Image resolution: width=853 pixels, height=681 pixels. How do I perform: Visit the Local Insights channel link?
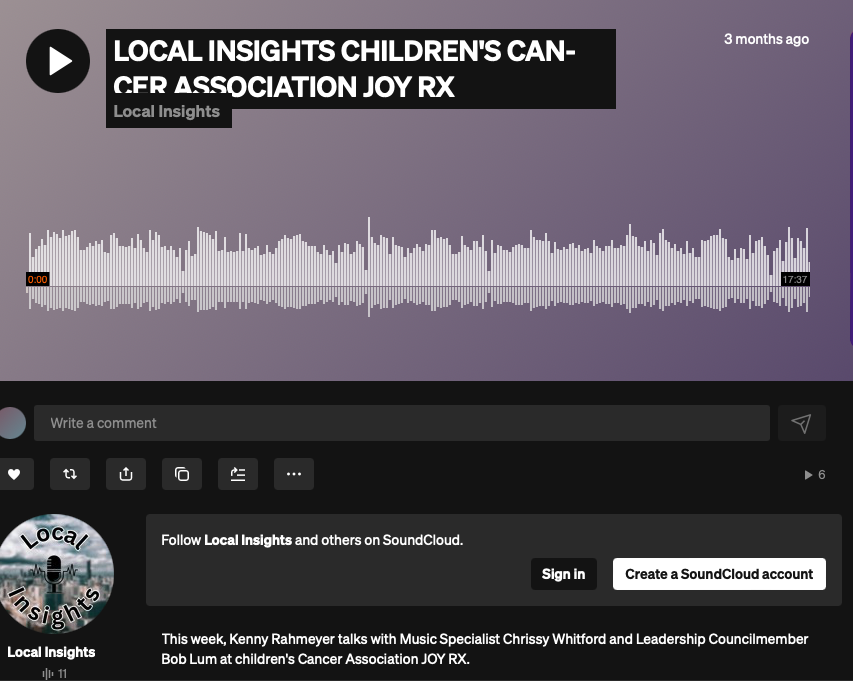pyautogui.click(x=166, y=111)
